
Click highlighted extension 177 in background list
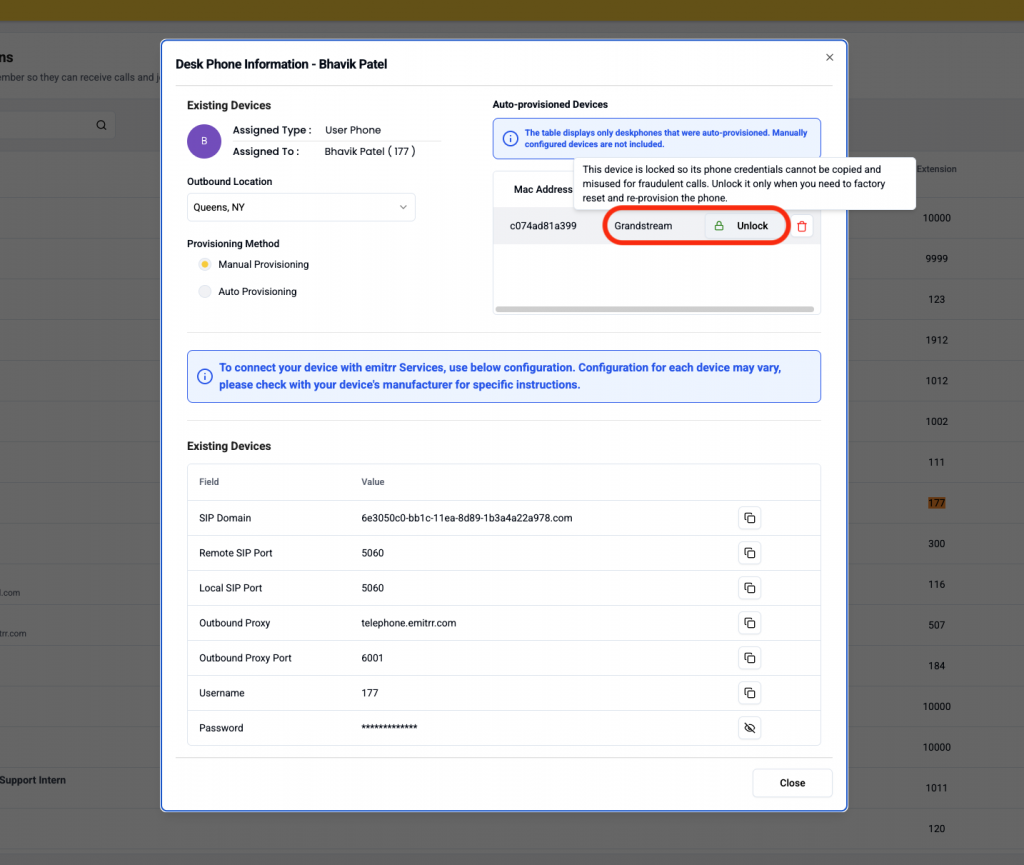pyautogui.click(x=936, y=503)
